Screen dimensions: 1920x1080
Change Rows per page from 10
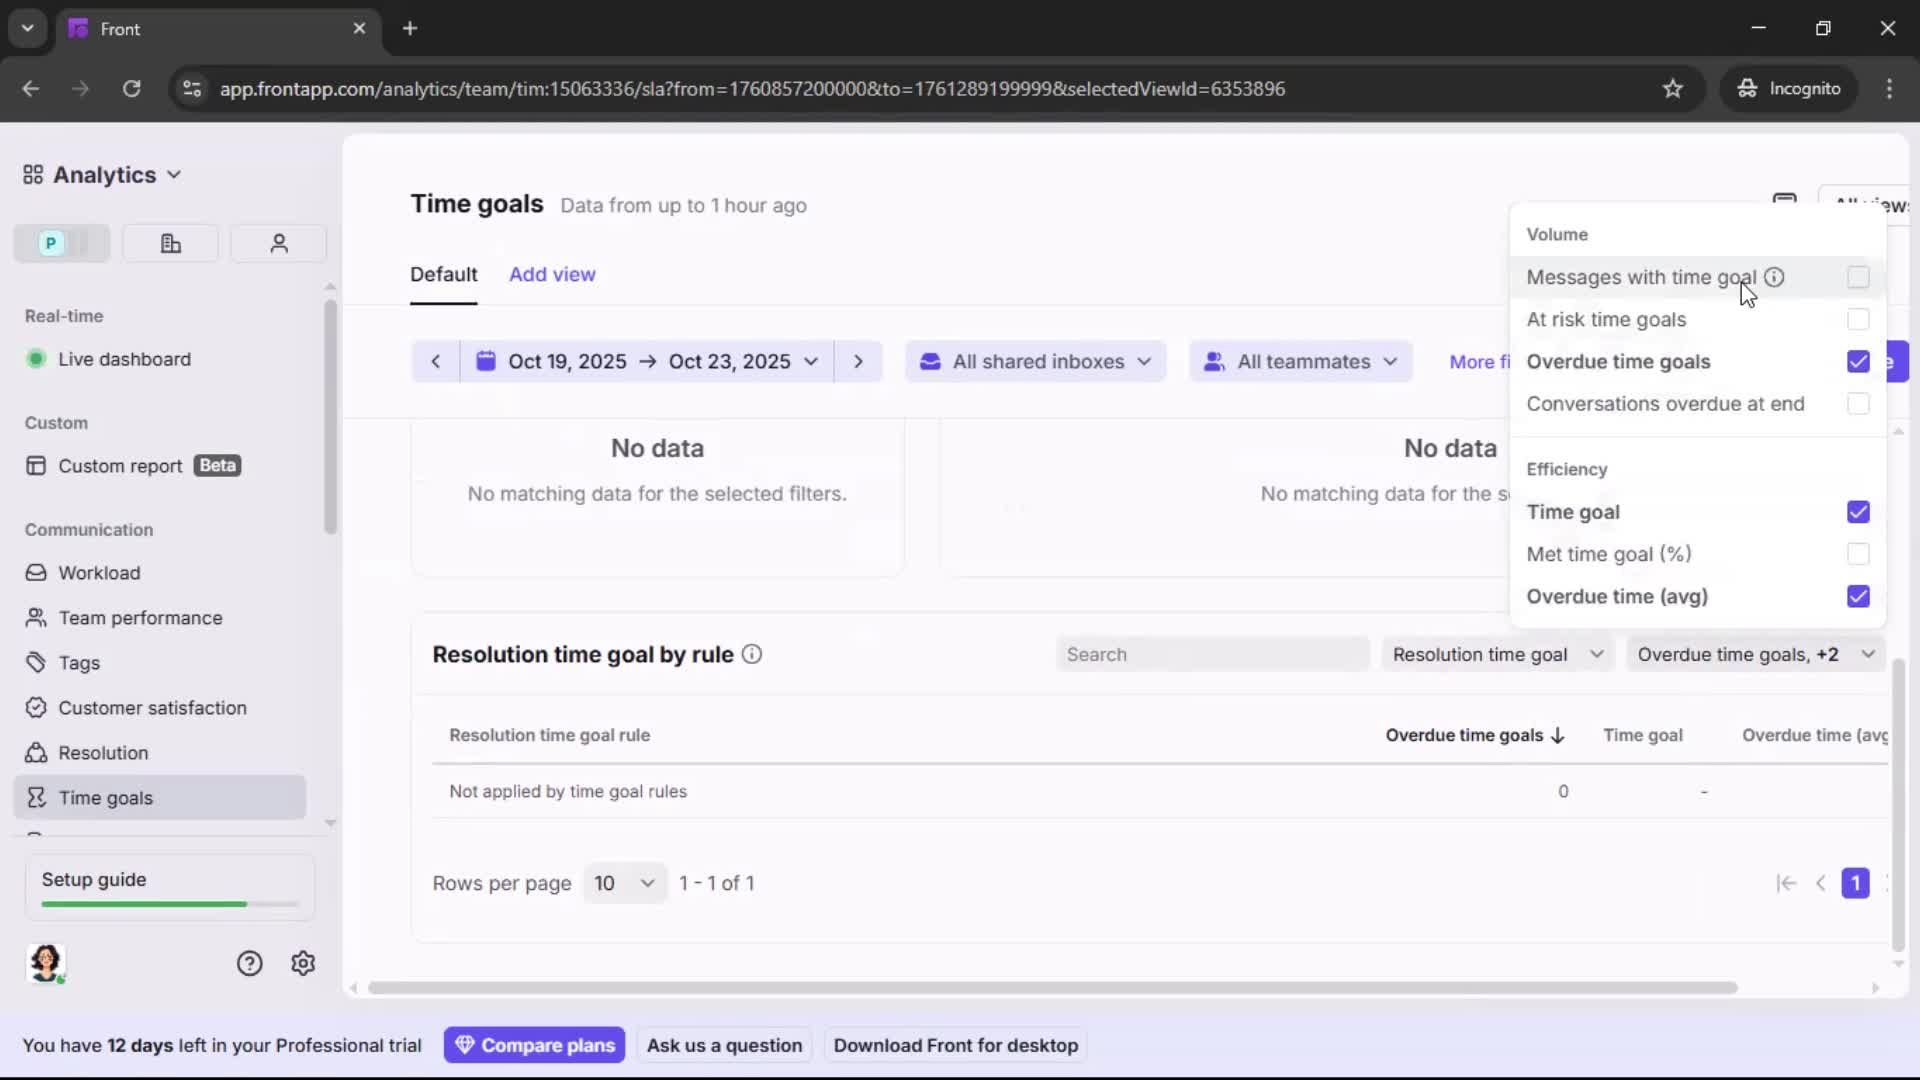point(623,883)
